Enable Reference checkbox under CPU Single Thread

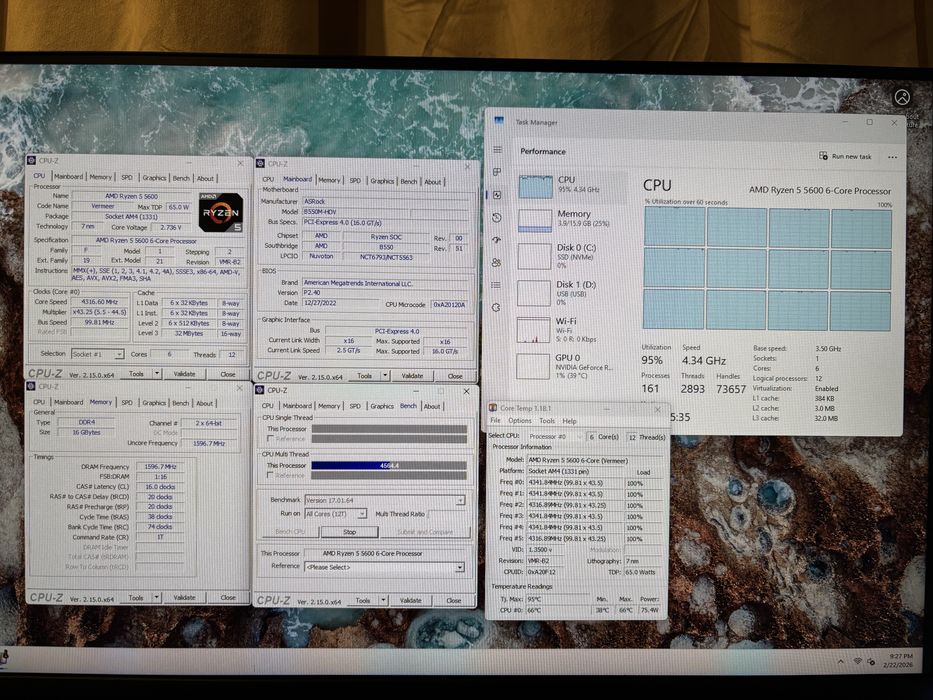(271, 439)
